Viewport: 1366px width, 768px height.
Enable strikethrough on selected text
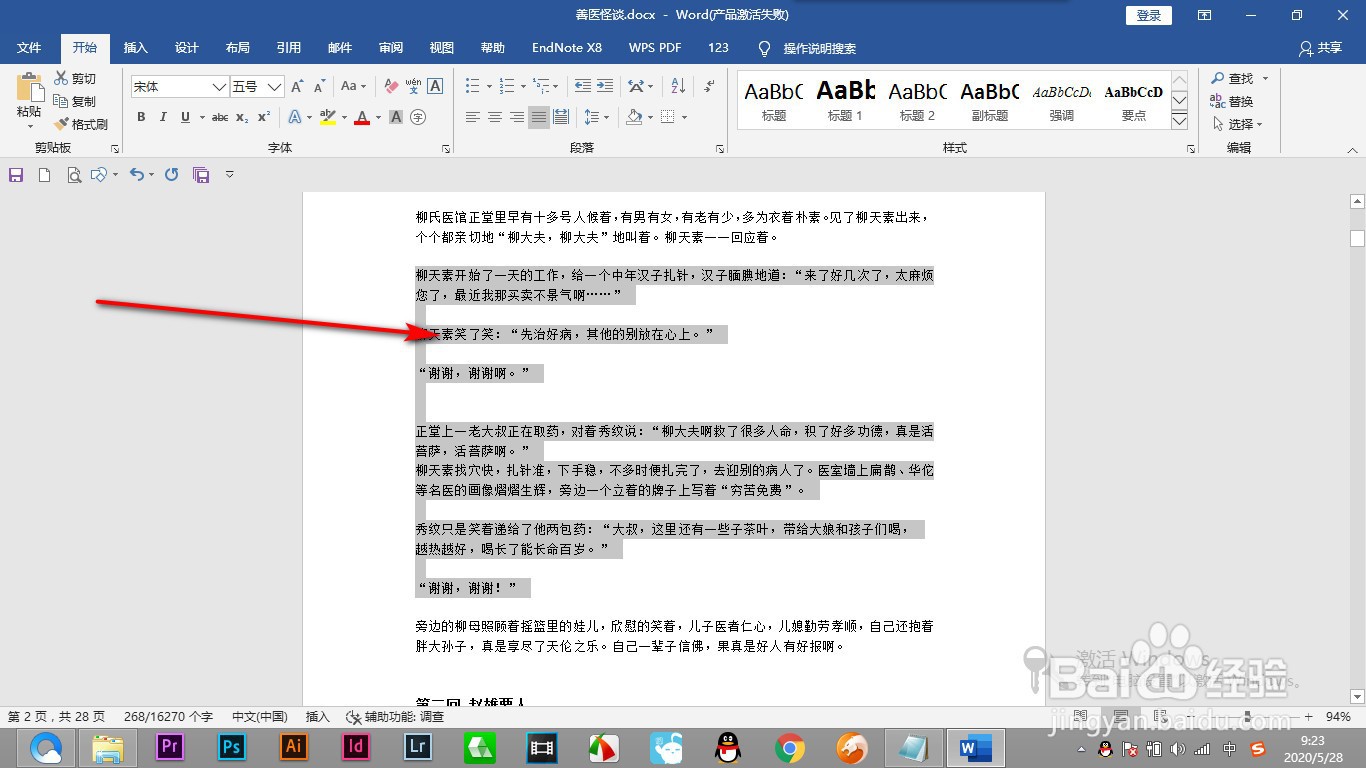tap(219, 117)
